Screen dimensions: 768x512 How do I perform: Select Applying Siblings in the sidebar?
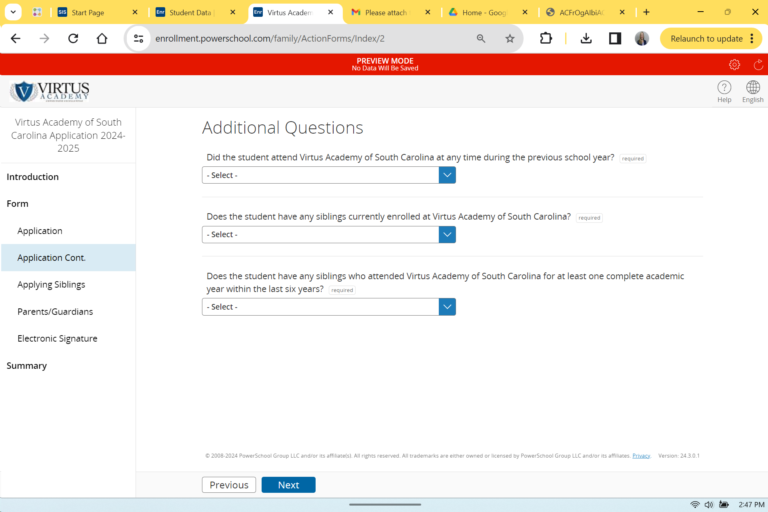(x=51, y=285)
